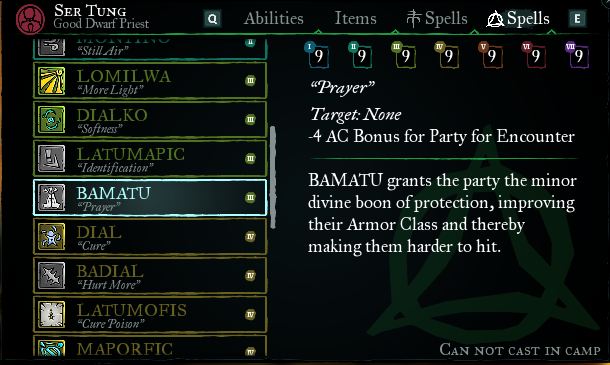Select the Still Air spell entry
Image resolution: width=610 pixels, height=365 pixels.
tap(150, 49)
